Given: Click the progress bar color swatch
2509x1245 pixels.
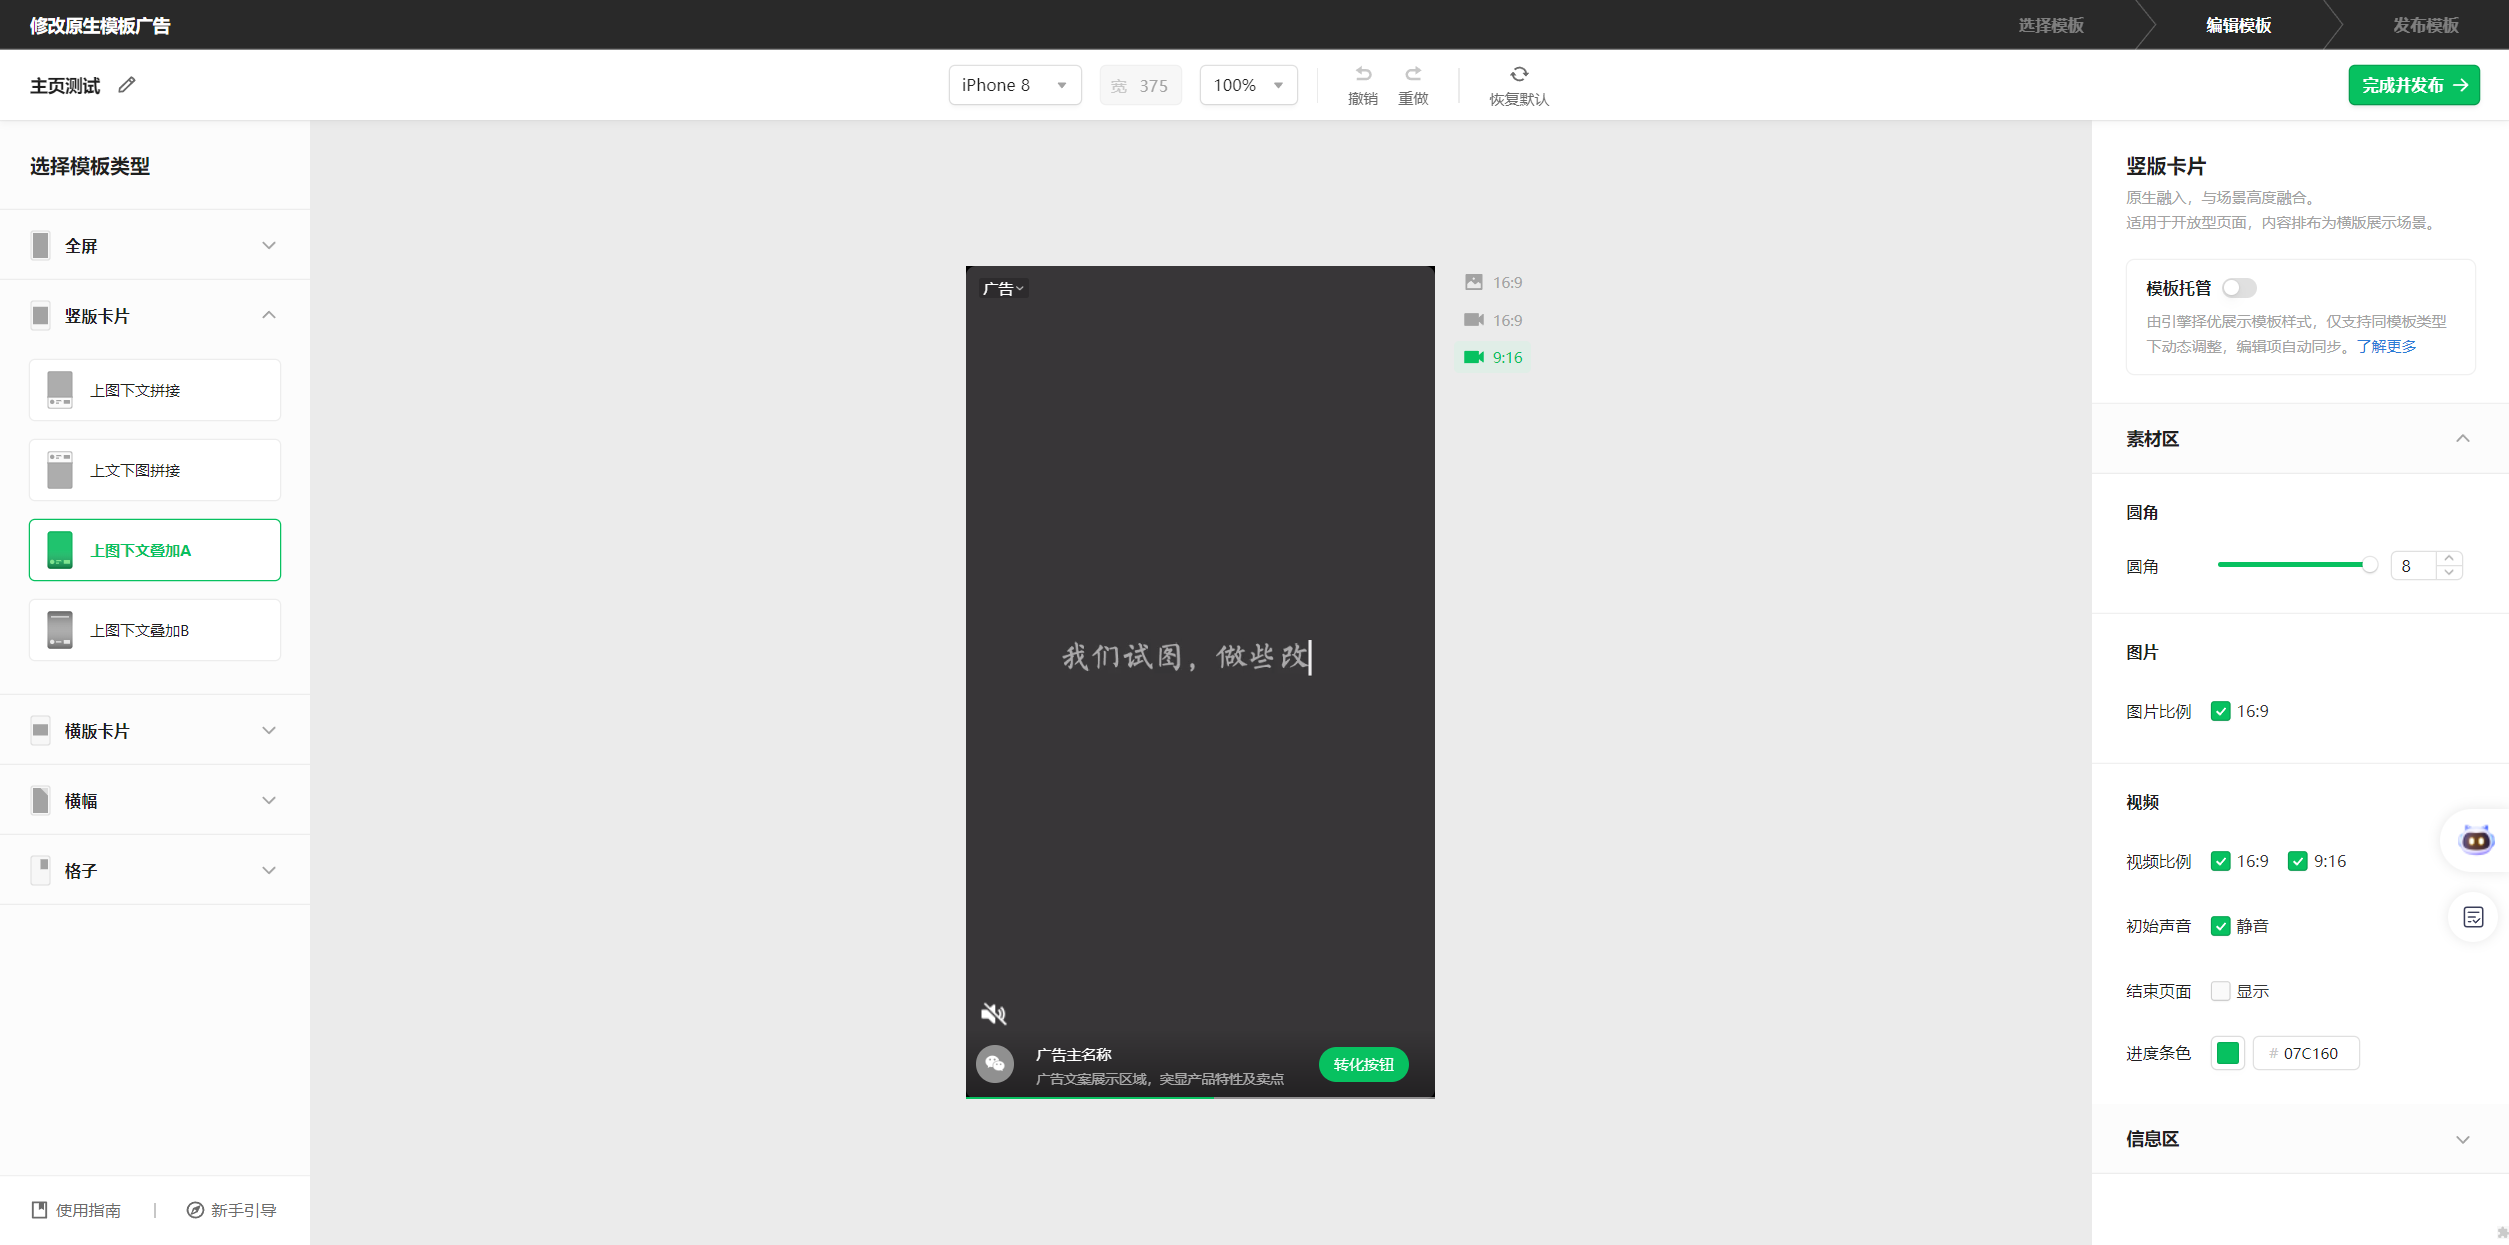Looking at the screenshot, I should (2228, 1053).
